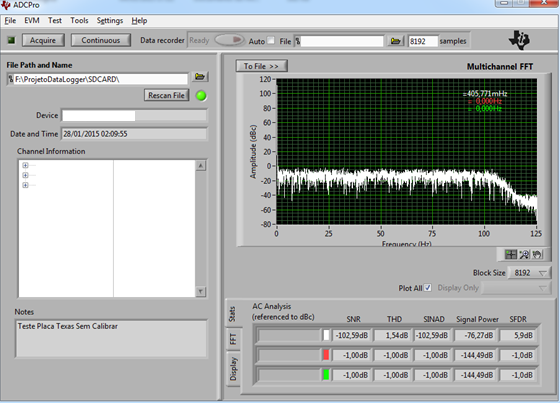Open the Block Size 8192 dropdown
The image size is (560, 403).
(529, 273)
